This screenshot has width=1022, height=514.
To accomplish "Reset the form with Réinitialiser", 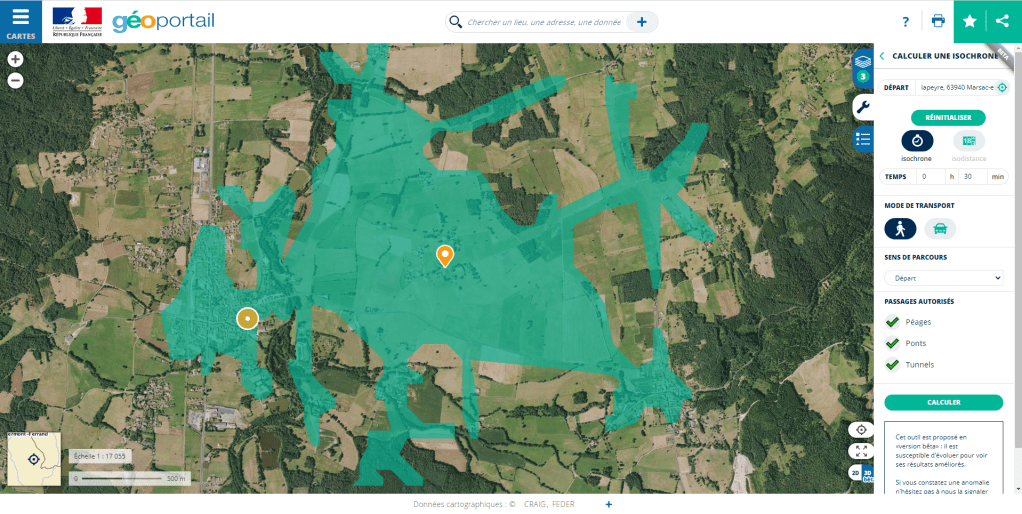I will (x=942, y=117).
